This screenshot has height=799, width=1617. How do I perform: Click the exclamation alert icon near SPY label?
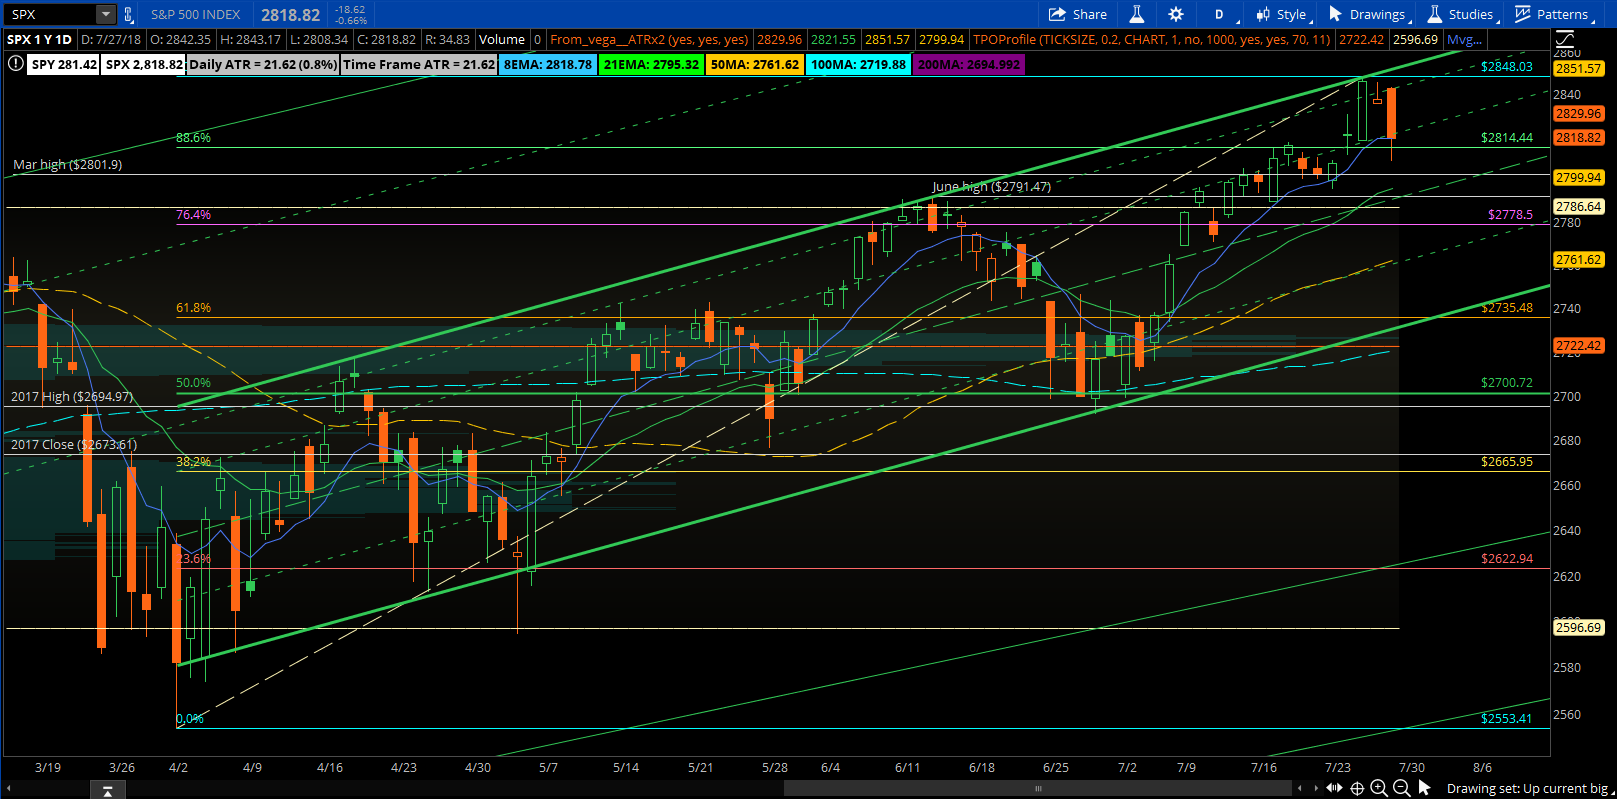point(15,63)
